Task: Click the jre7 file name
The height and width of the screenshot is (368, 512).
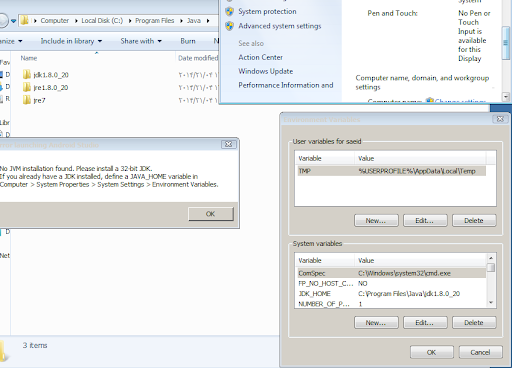Action: (39, 100)
